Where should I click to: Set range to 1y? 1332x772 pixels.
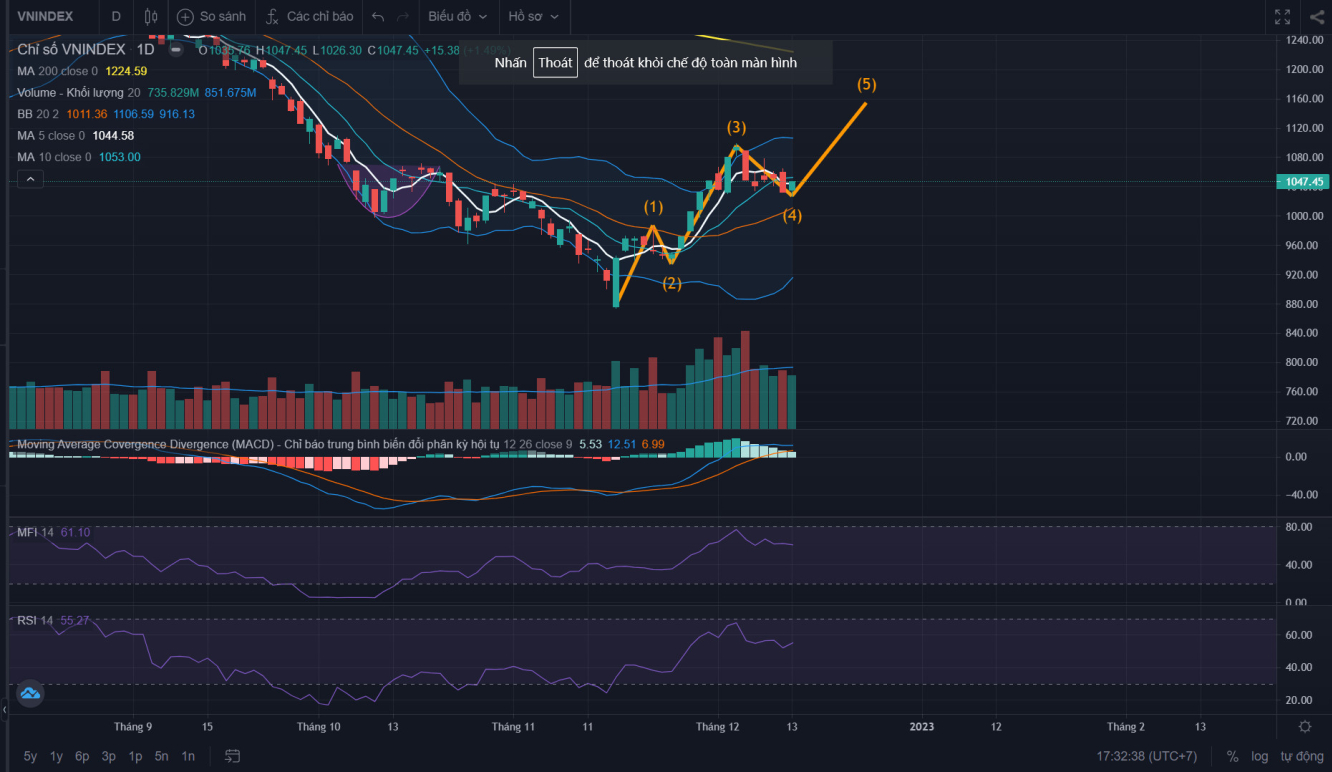point(56,756)
